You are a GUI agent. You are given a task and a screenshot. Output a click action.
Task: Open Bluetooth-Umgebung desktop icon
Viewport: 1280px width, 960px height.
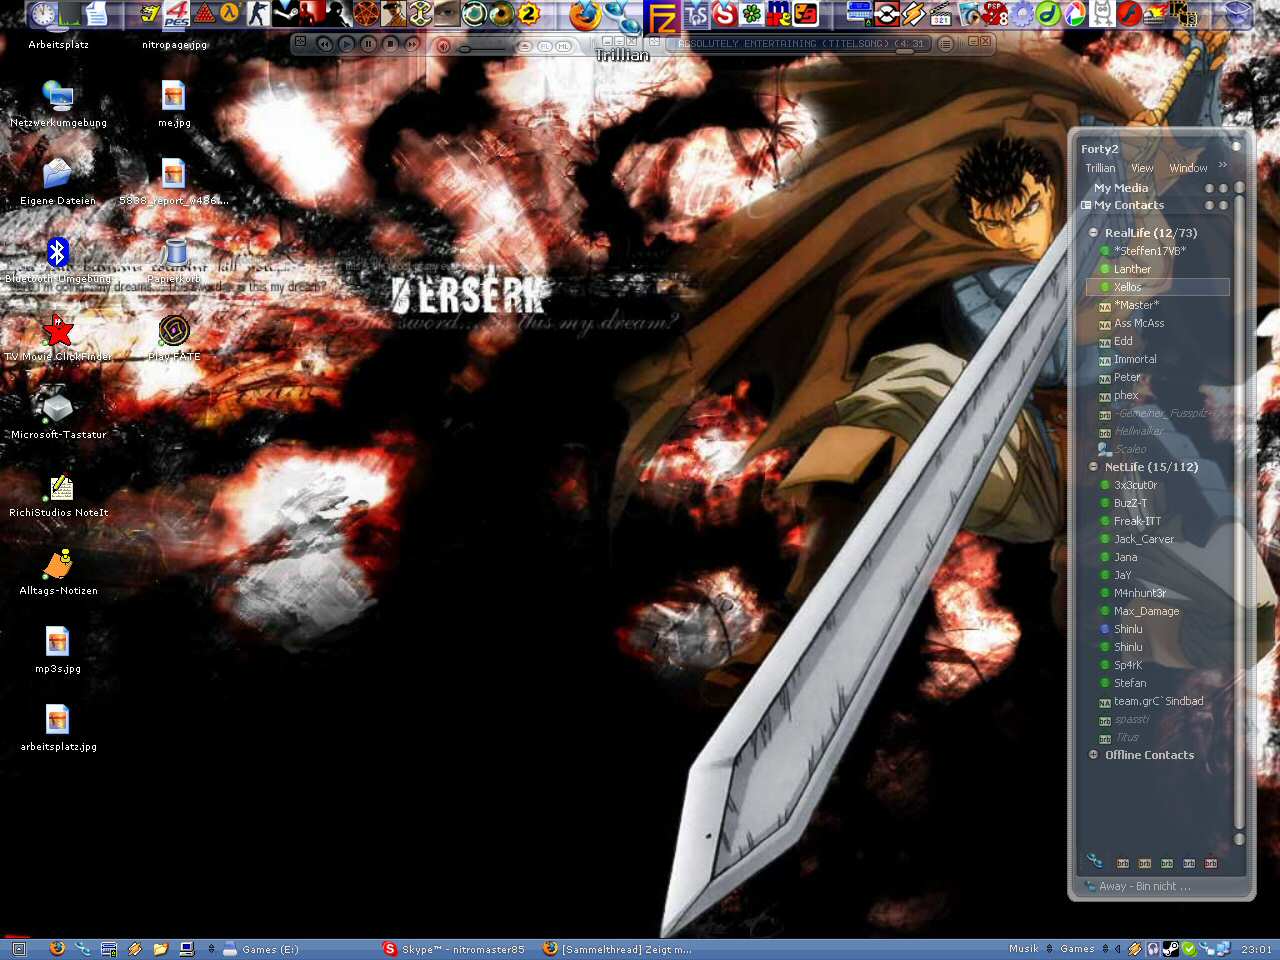(x=58, y=260)
